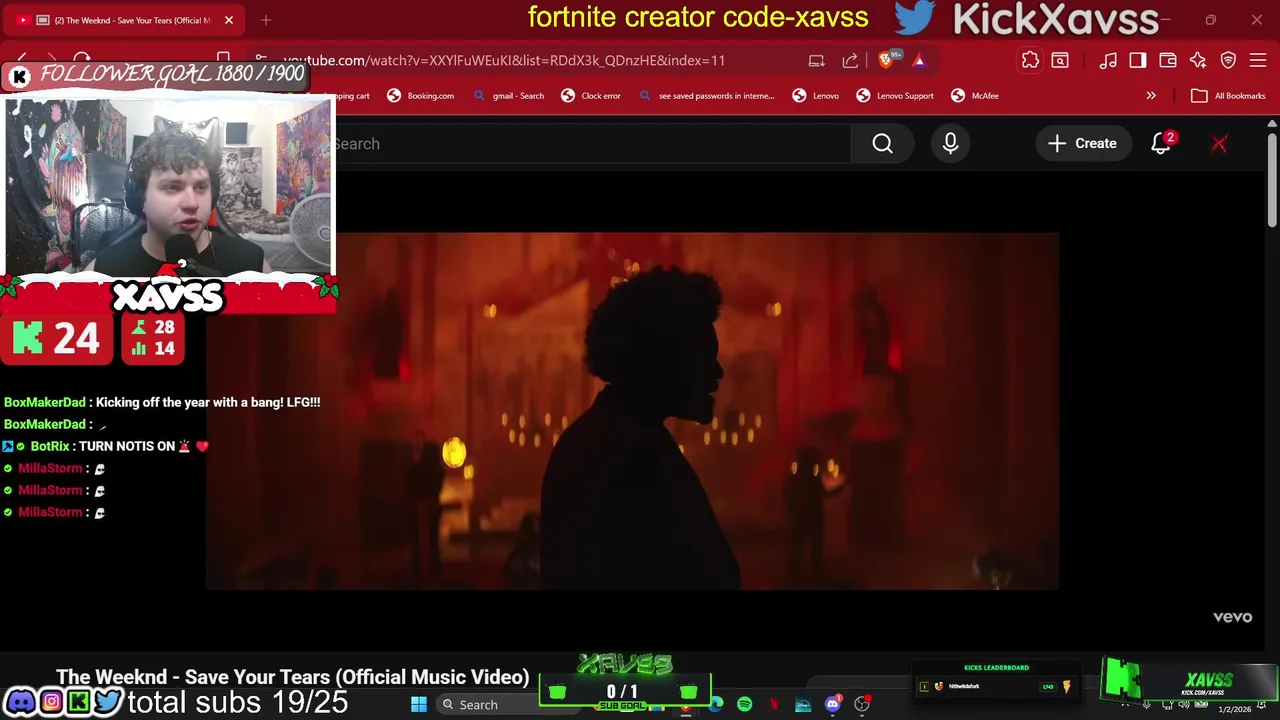
Task: Open Spotify from taskbar
Action: pos(744,705)
